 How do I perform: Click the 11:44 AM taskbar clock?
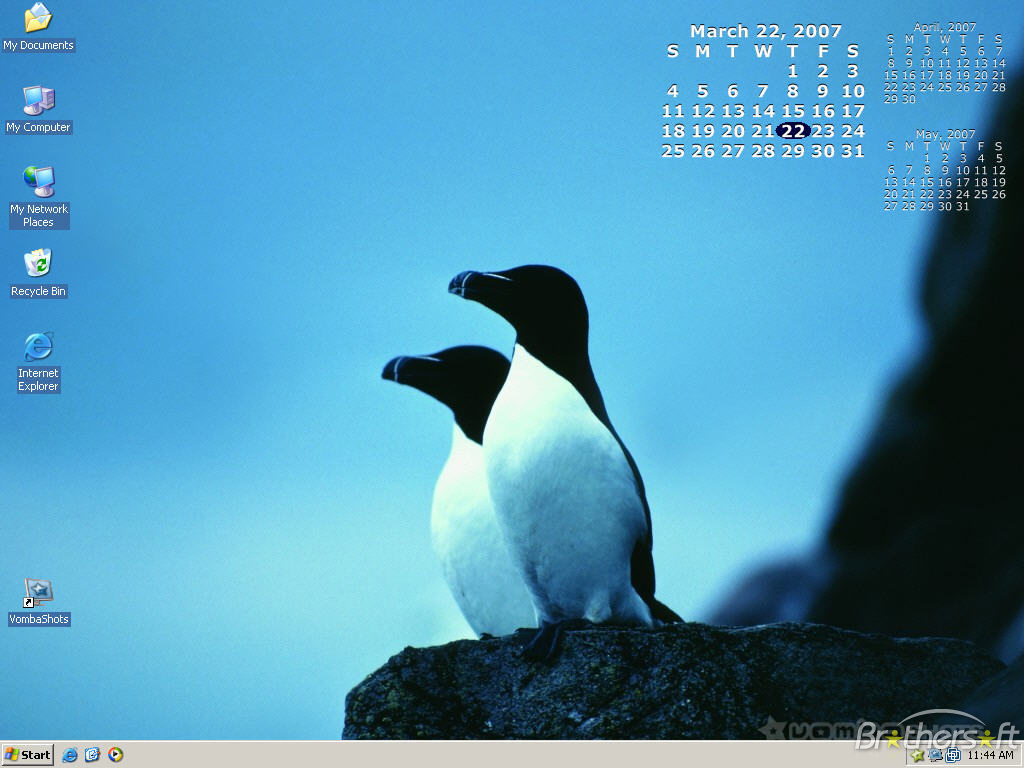(991, 756)
